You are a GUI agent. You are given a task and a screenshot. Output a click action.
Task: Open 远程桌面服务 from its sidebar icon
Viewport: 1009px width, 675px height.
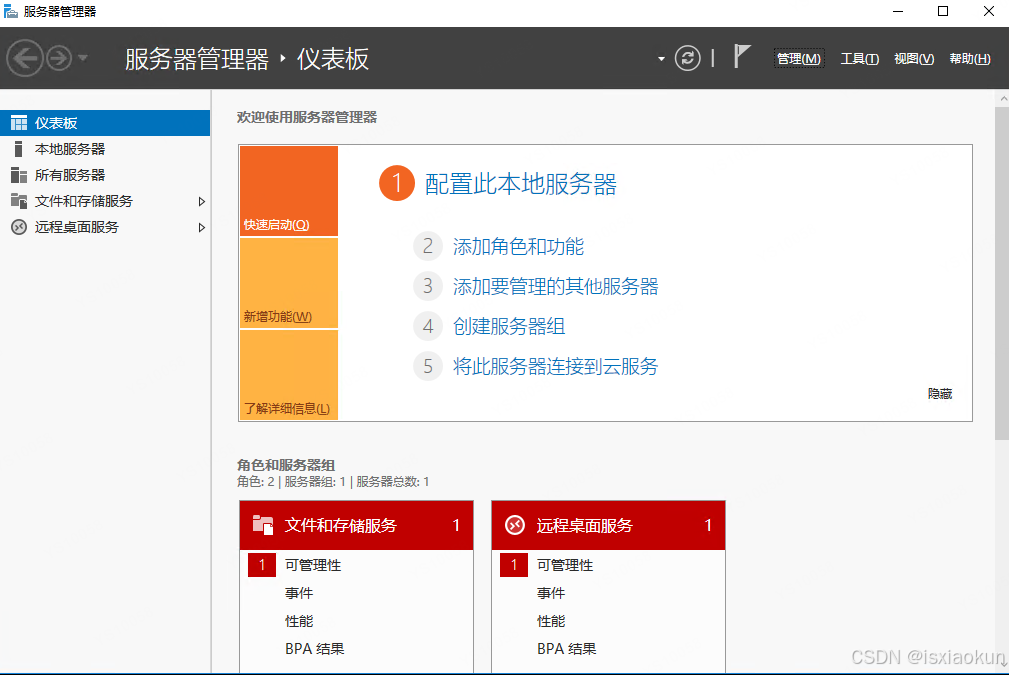click(16, 226)
